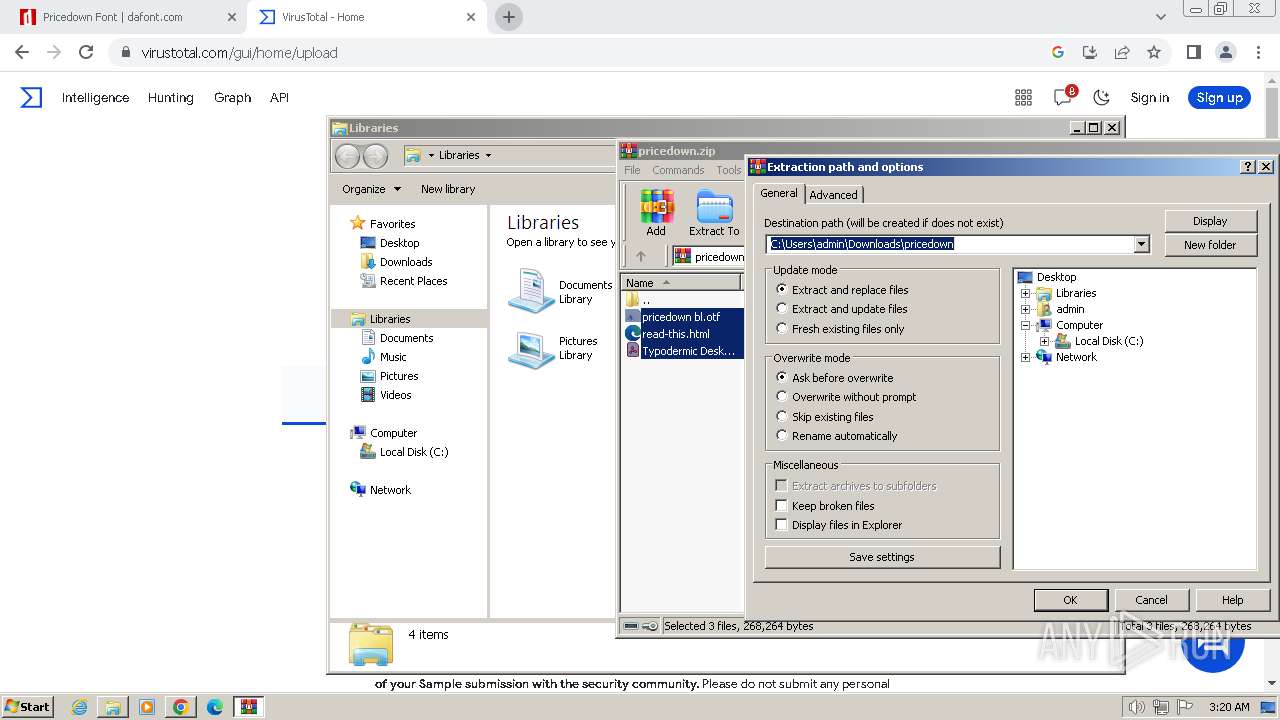1280x720 pixels.
Task: Enable Display files in Explorer checkbox
Action: click(x=782, y=524)
